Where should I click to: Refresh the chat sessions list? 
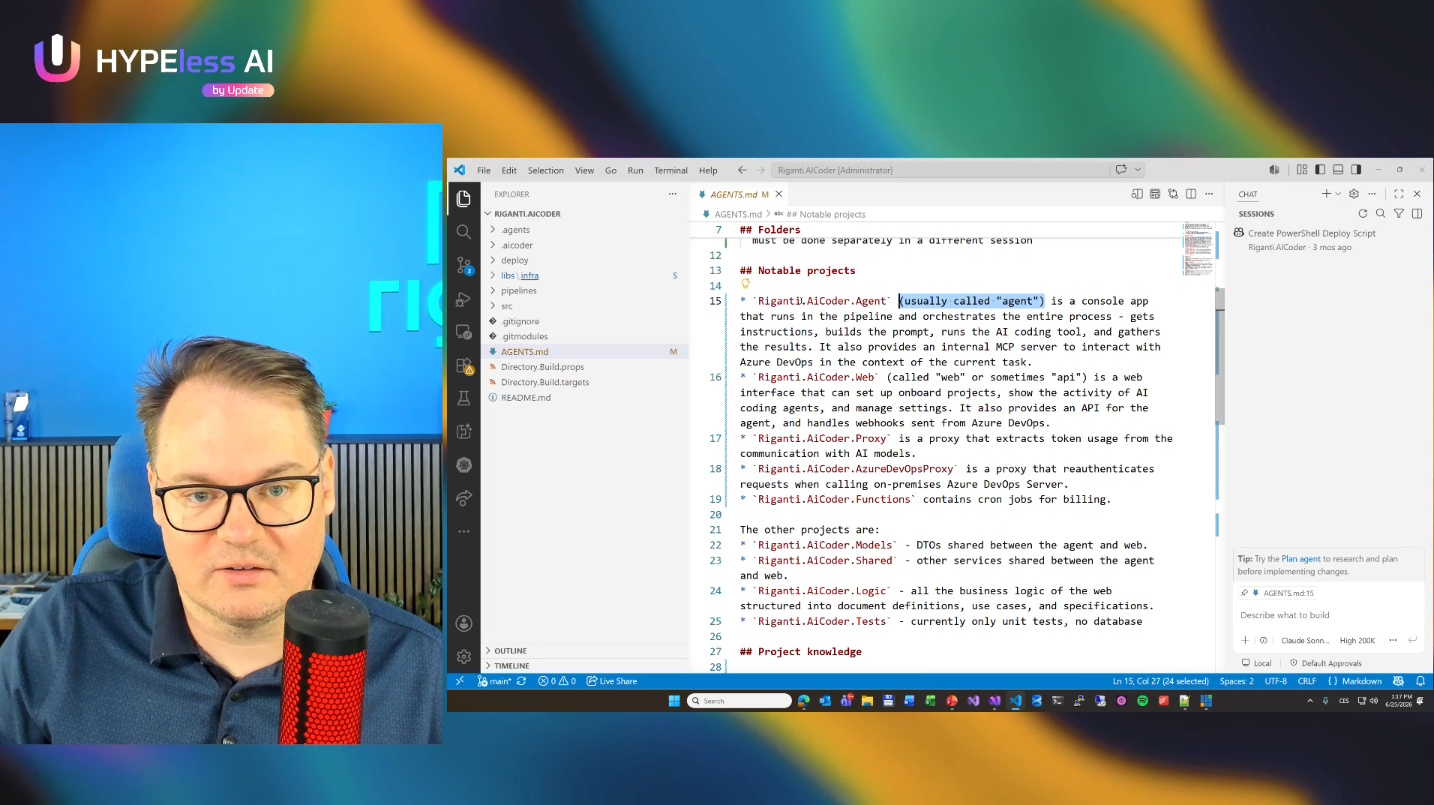pyautogui.click(x=1362, y=213)
